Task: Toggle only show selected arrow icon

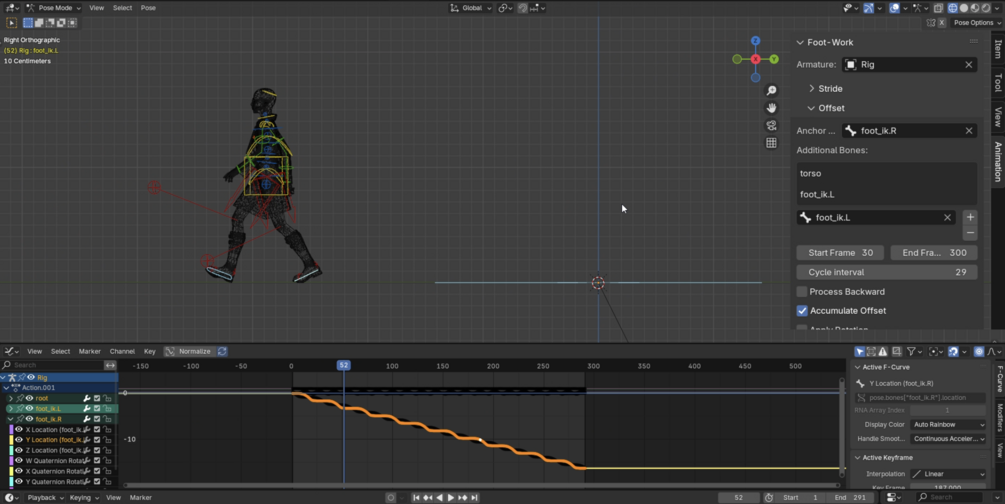Action: [x=860, y=351]
